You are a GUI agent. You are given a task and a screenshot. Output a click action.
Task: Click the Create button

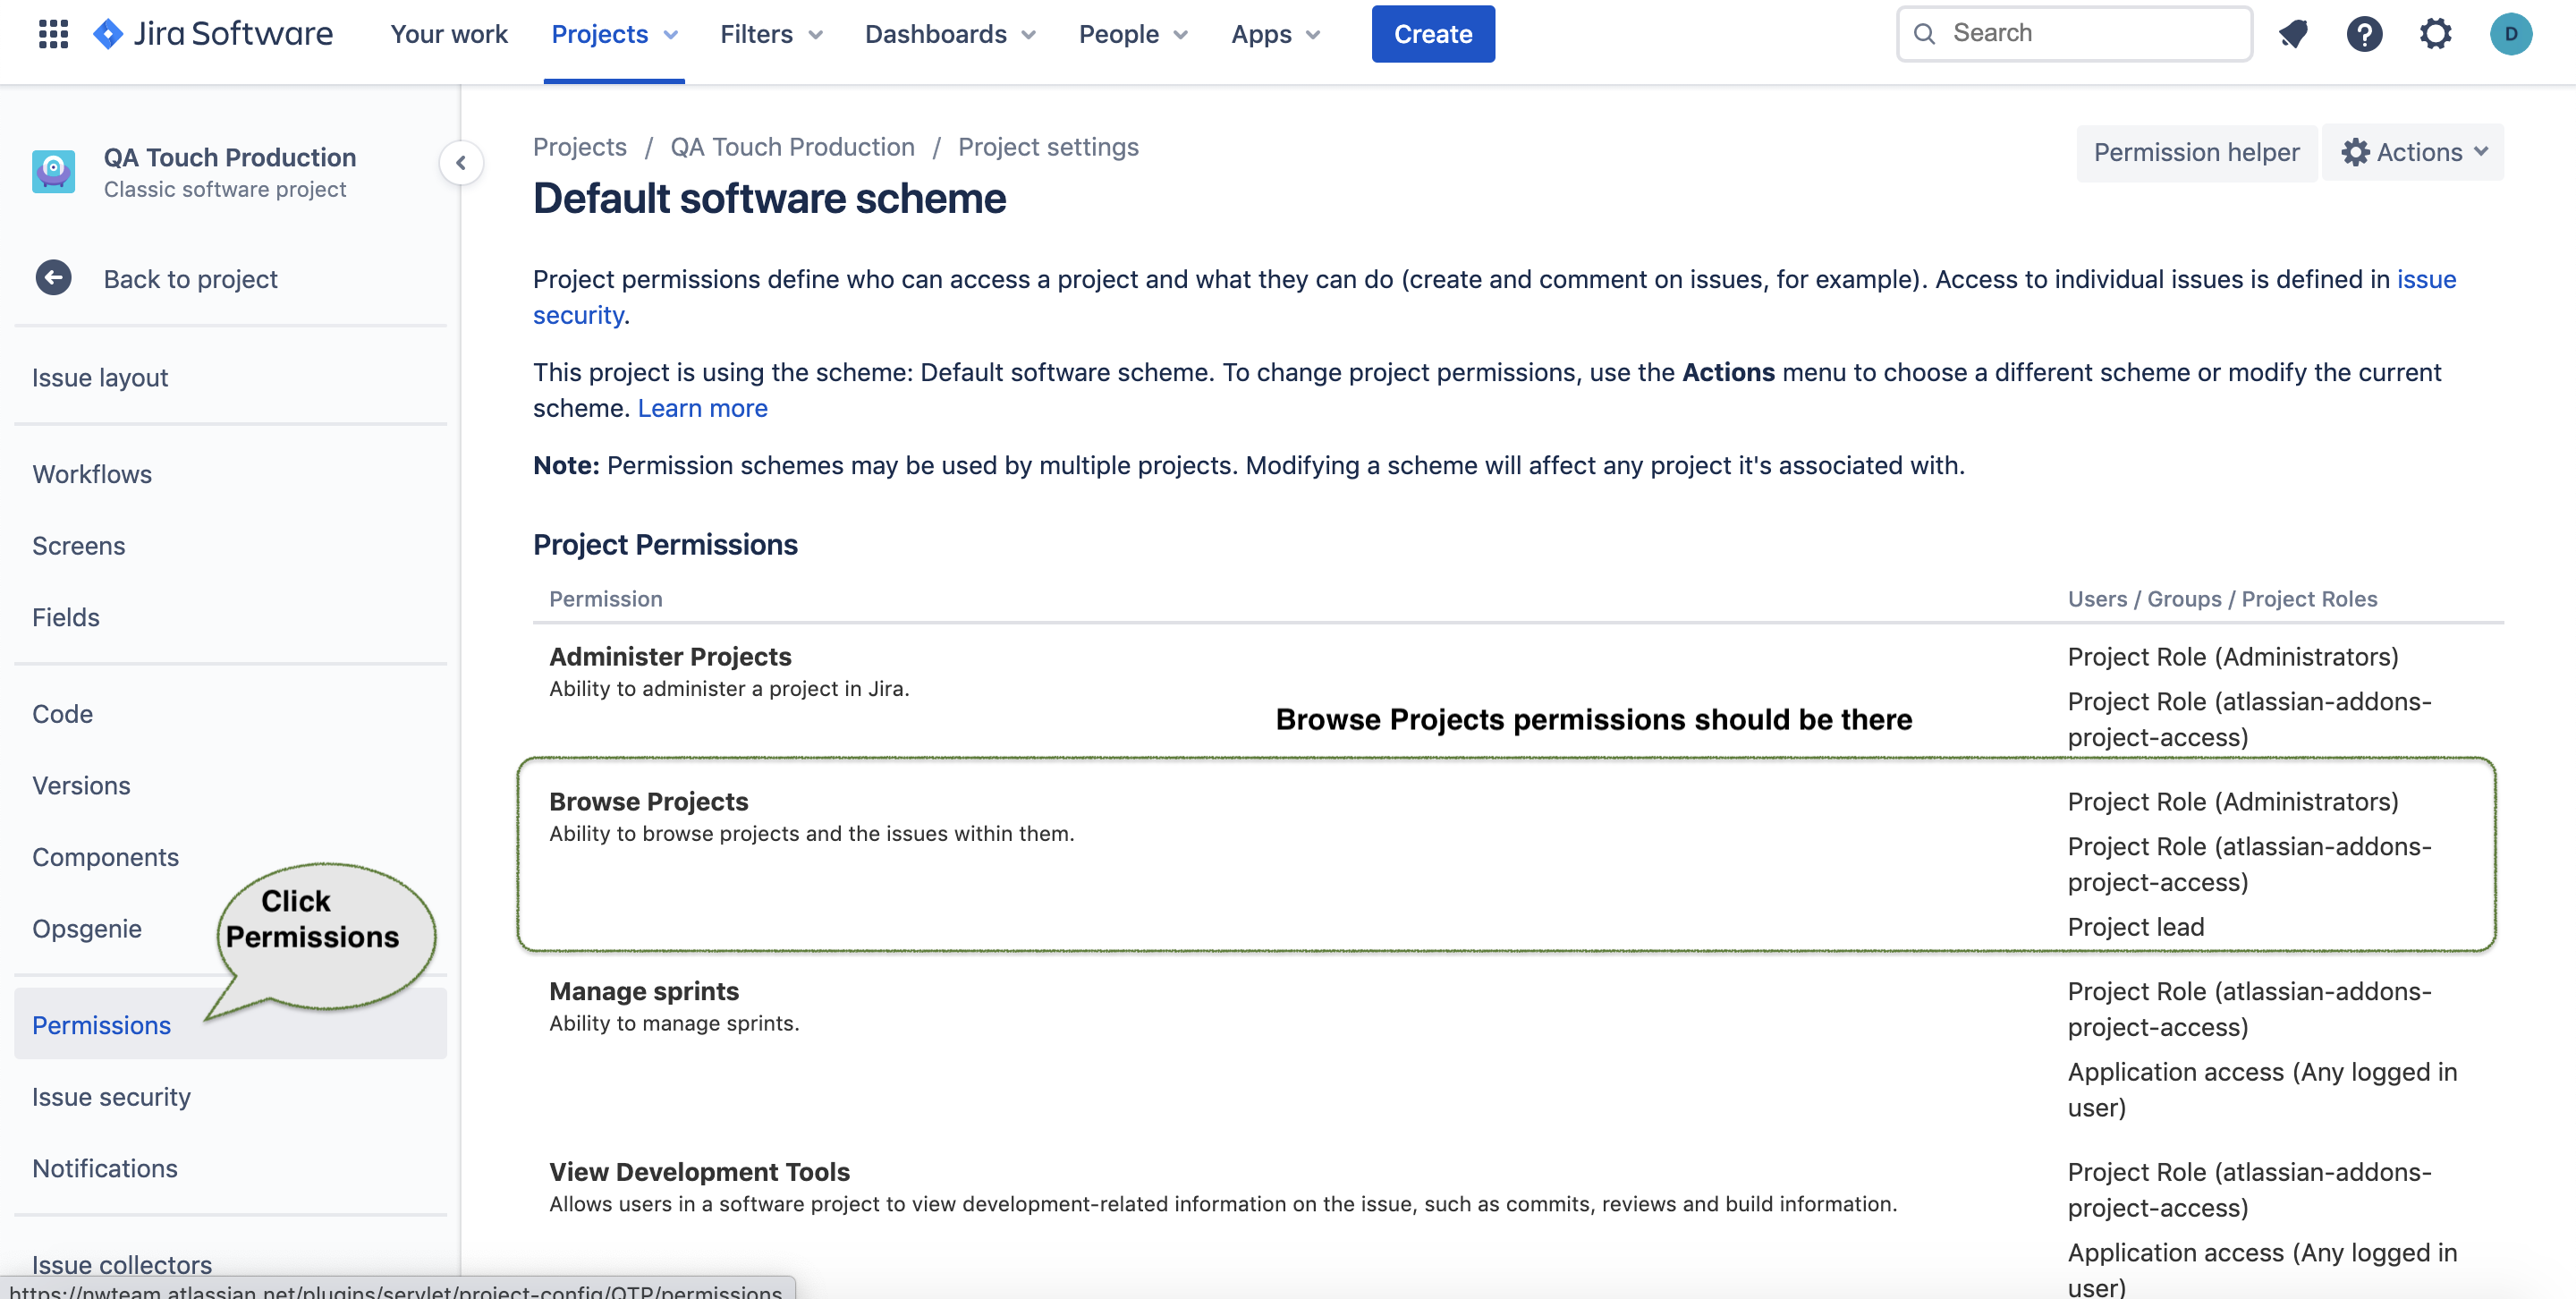(x=1433, y=34)
